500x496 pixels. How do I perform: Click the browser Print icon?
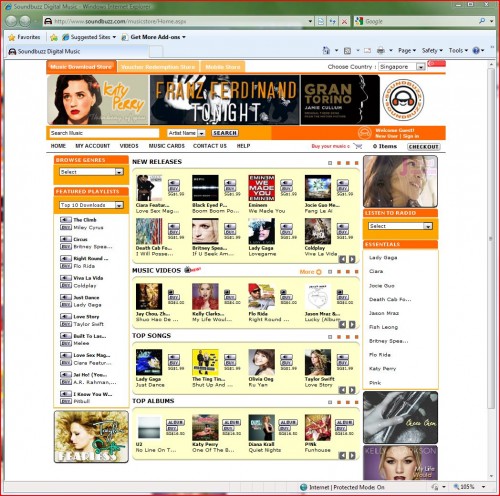381,51
